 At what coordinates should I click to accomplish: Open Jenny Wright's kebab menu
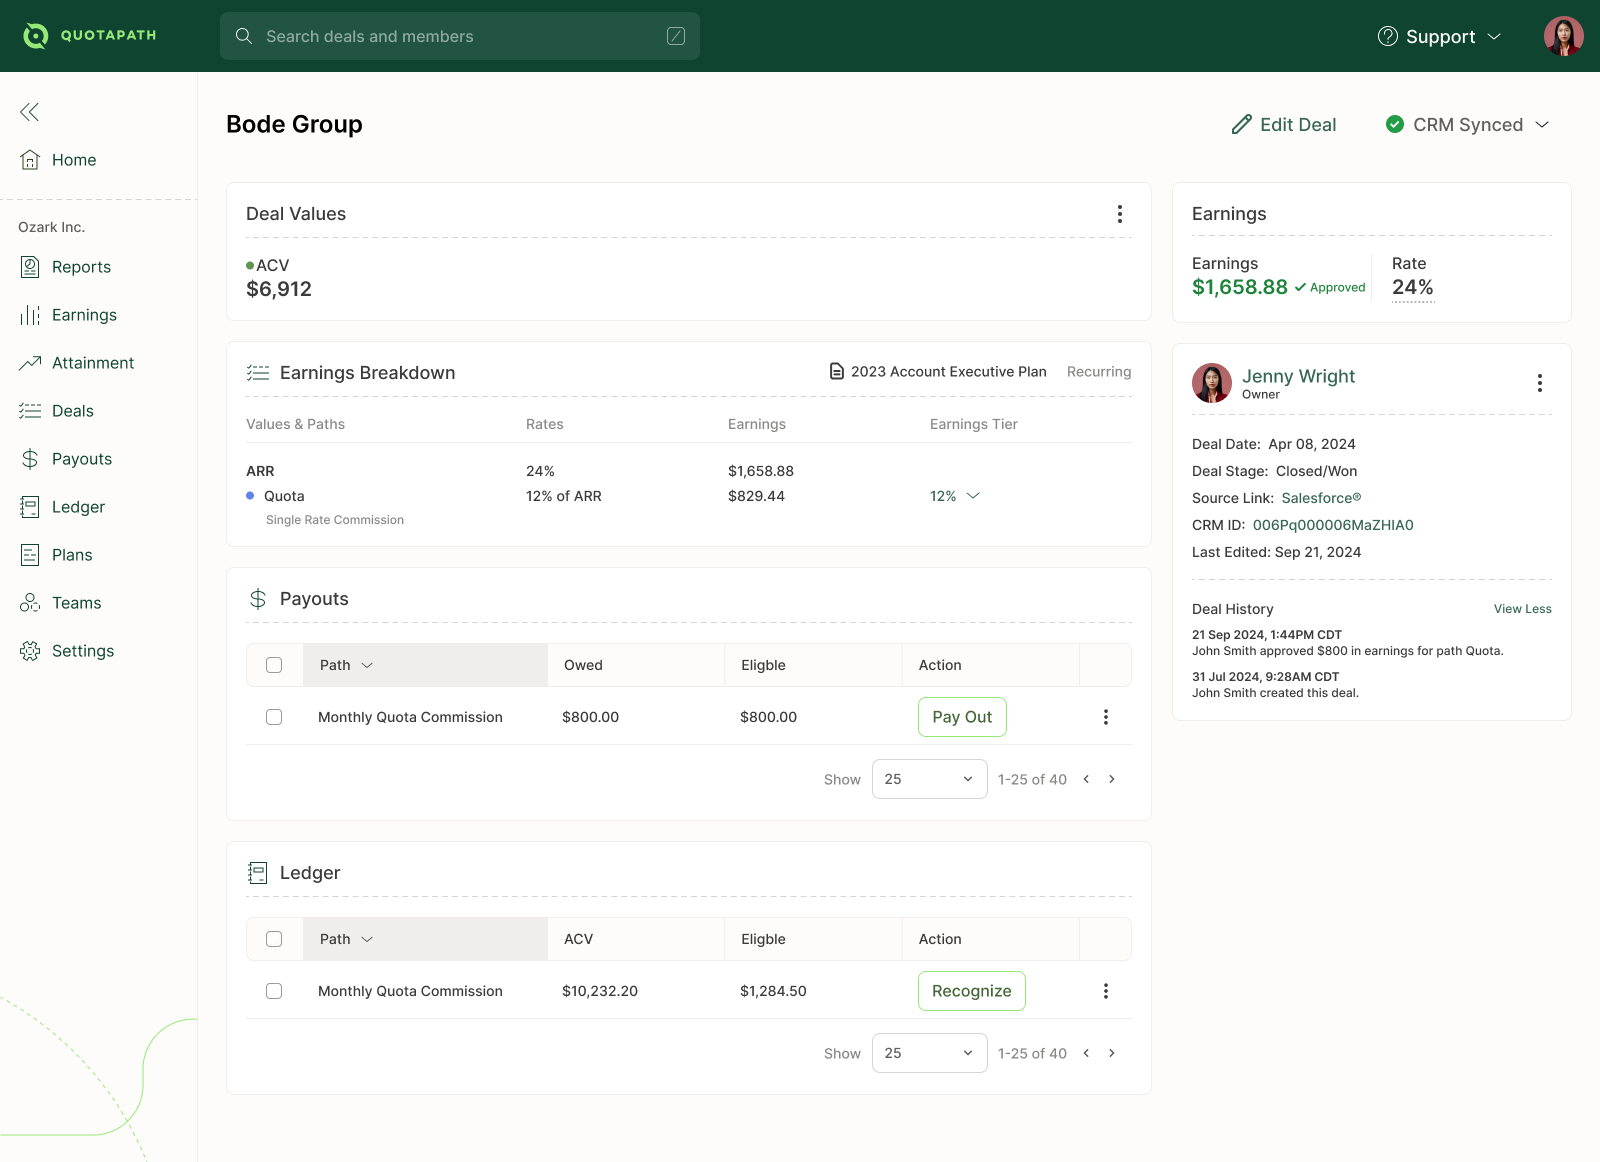pos(1539,383)
